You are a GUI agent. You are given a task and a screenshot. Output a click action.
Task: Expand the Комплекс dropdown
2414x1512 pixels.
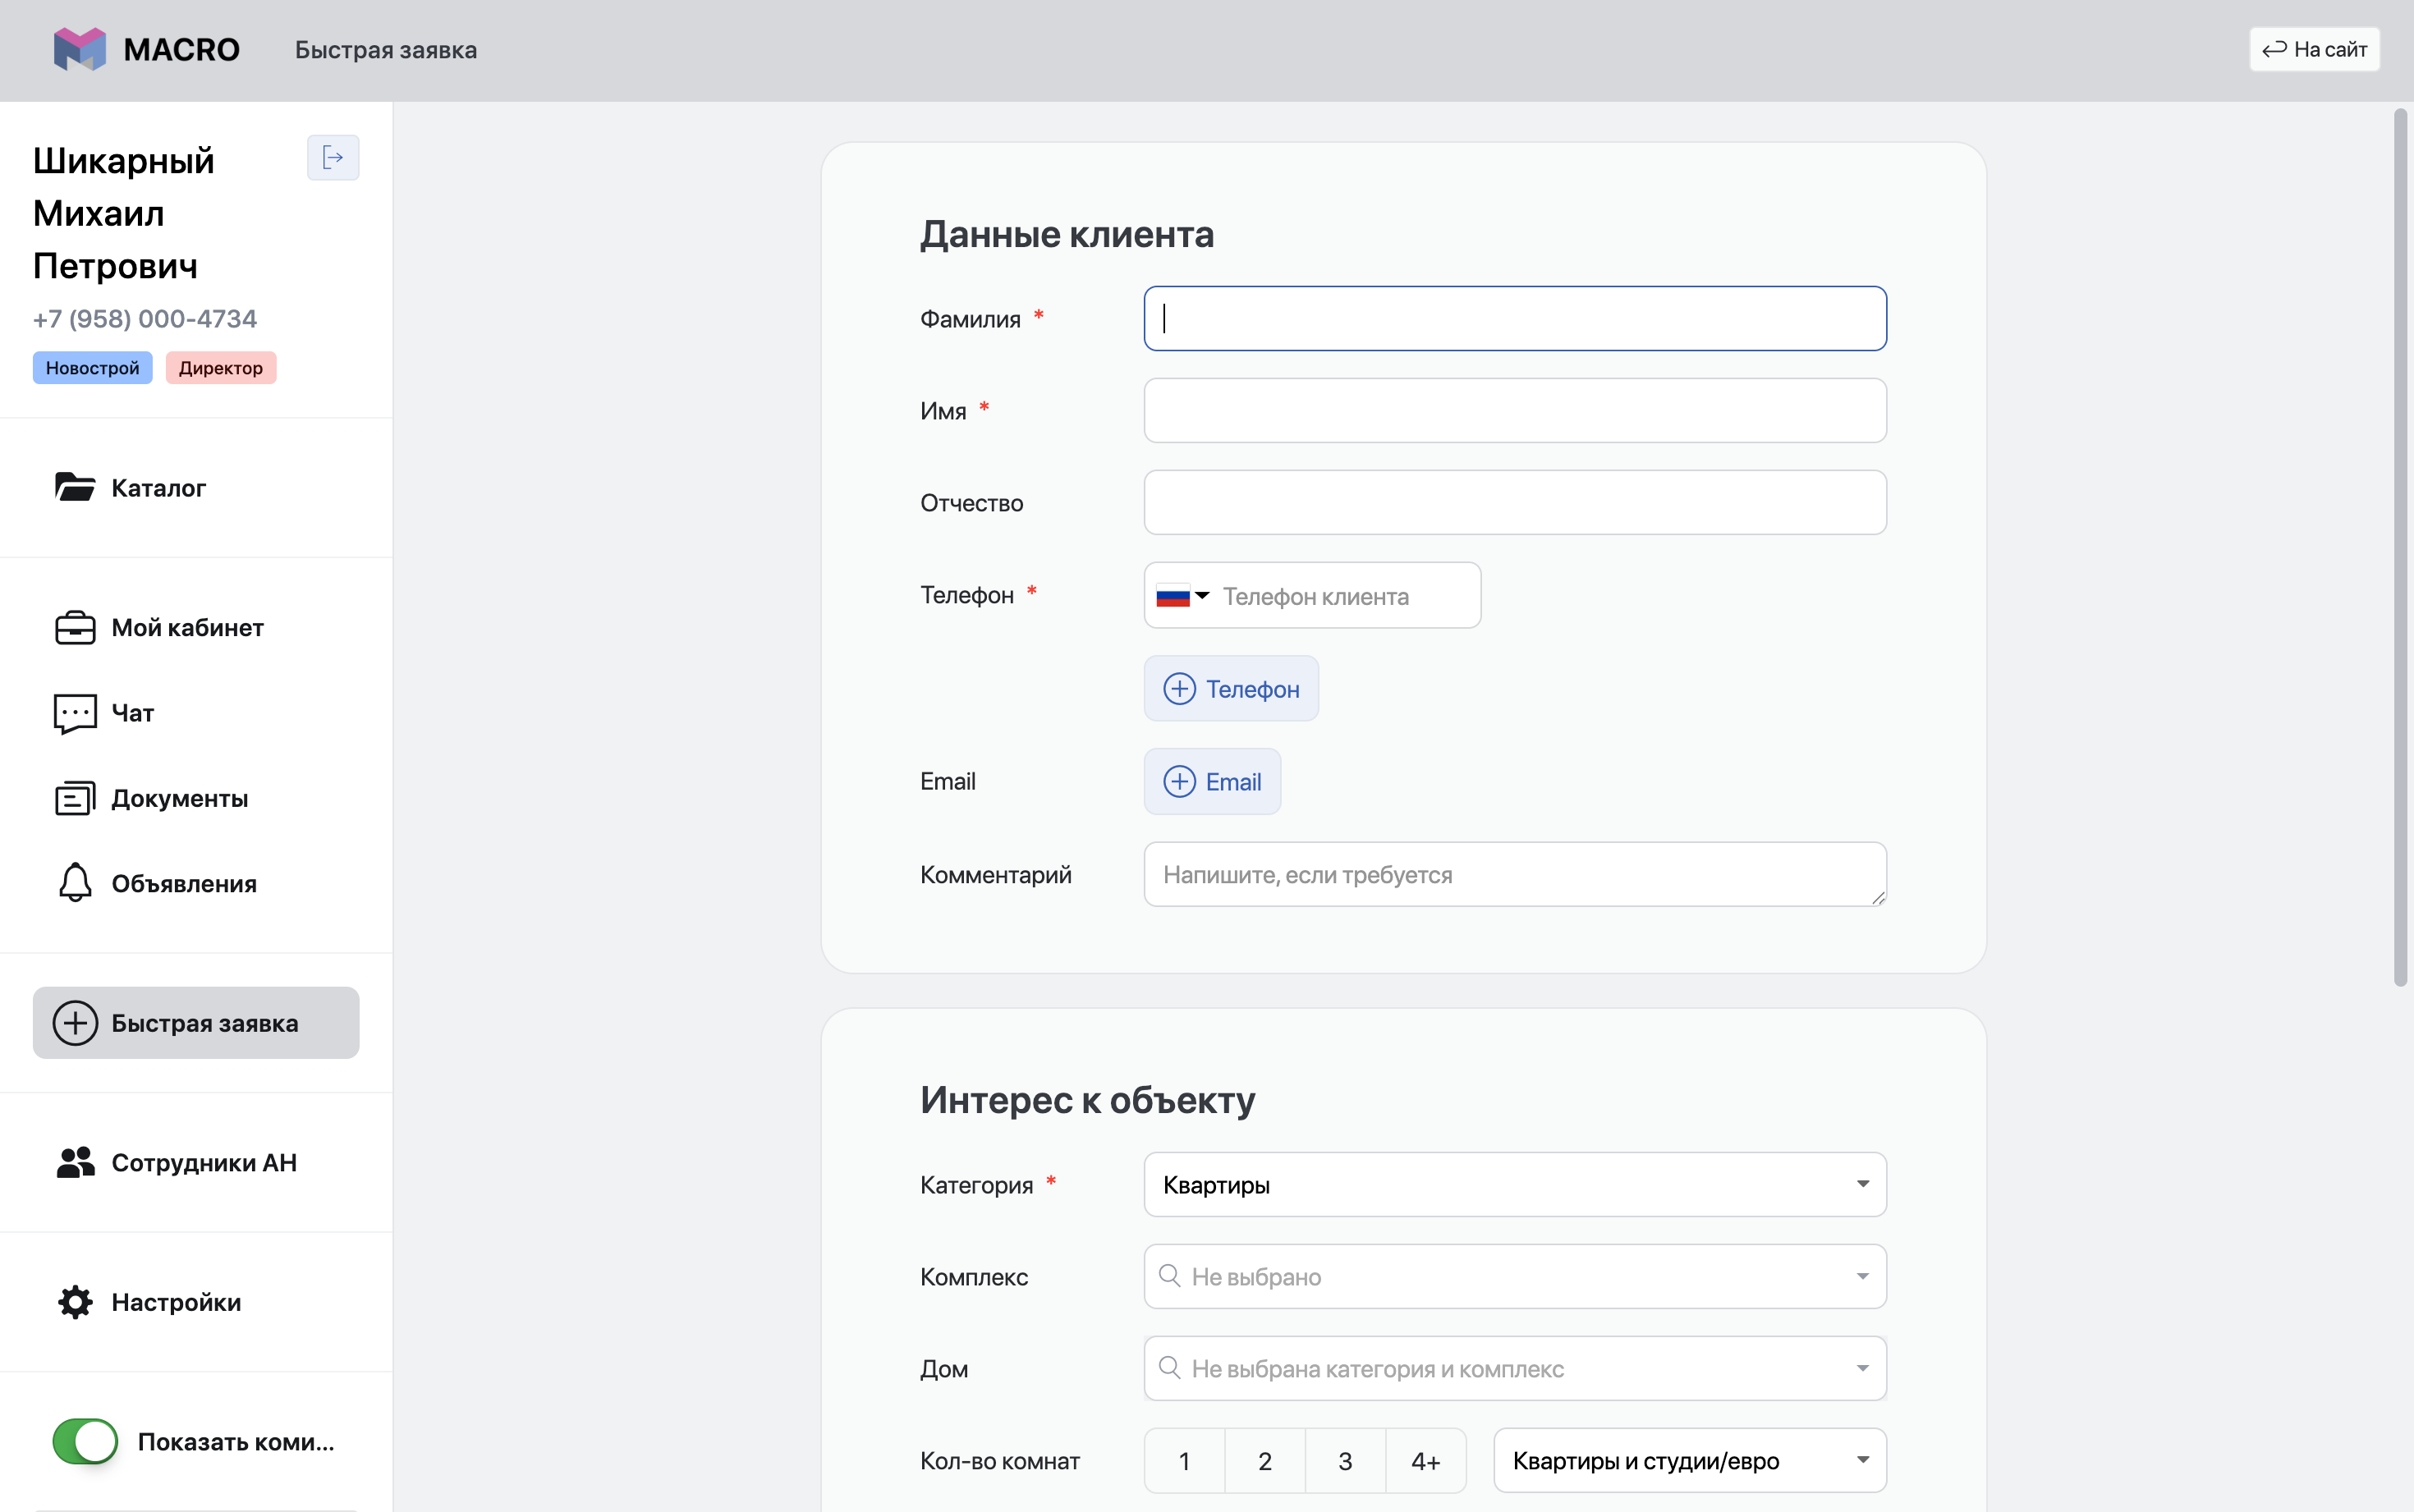point(1515,1277)
